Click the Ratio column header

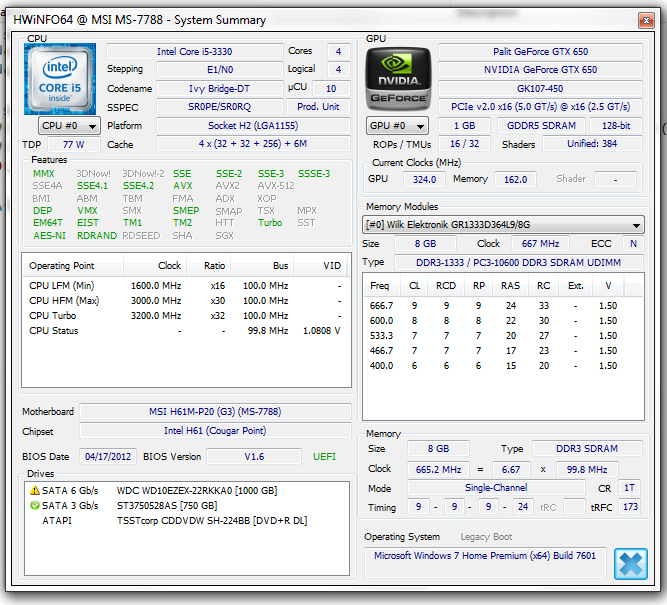(209, 266)
